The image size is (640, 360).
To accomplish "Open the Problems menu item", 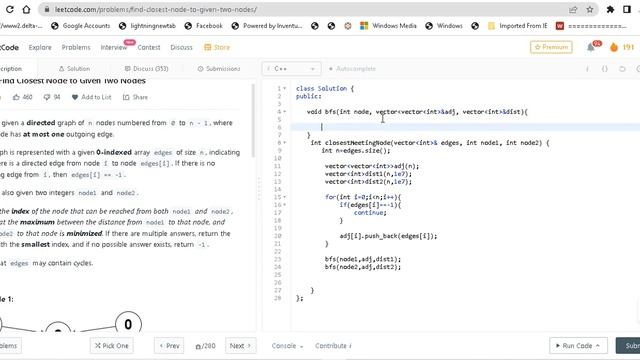I will [x=76, y=47].
